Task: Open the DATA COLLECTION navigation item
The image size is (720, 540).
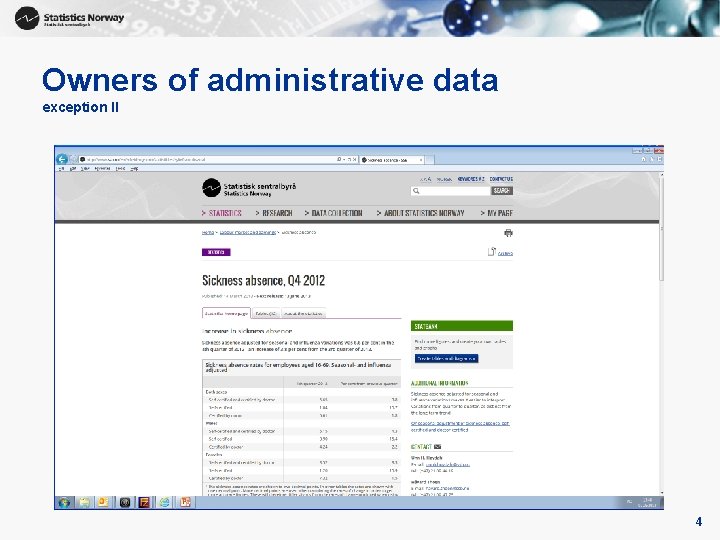Action: (333, 213)
